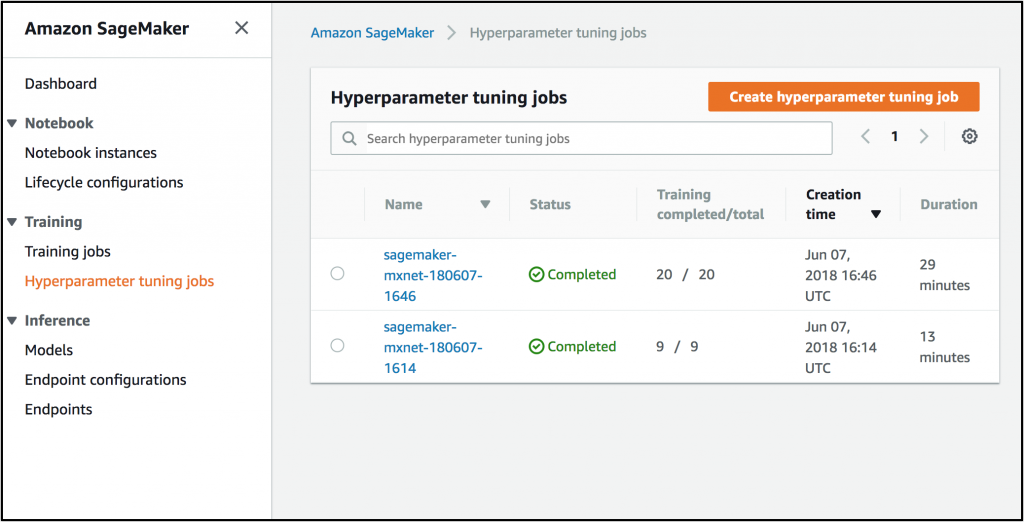This screenshot has width=1024, height=522.
Task: Click Training completed/total column header
Action: [711, 204]
